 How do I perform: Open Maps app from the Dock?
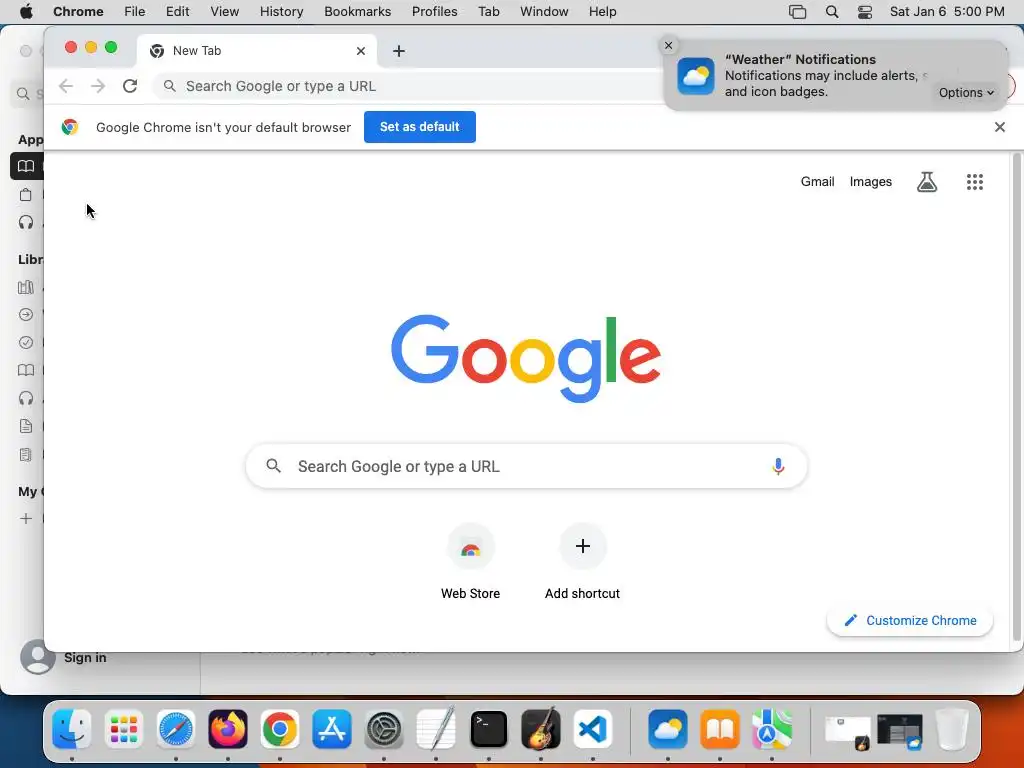(x=771, y=729)
